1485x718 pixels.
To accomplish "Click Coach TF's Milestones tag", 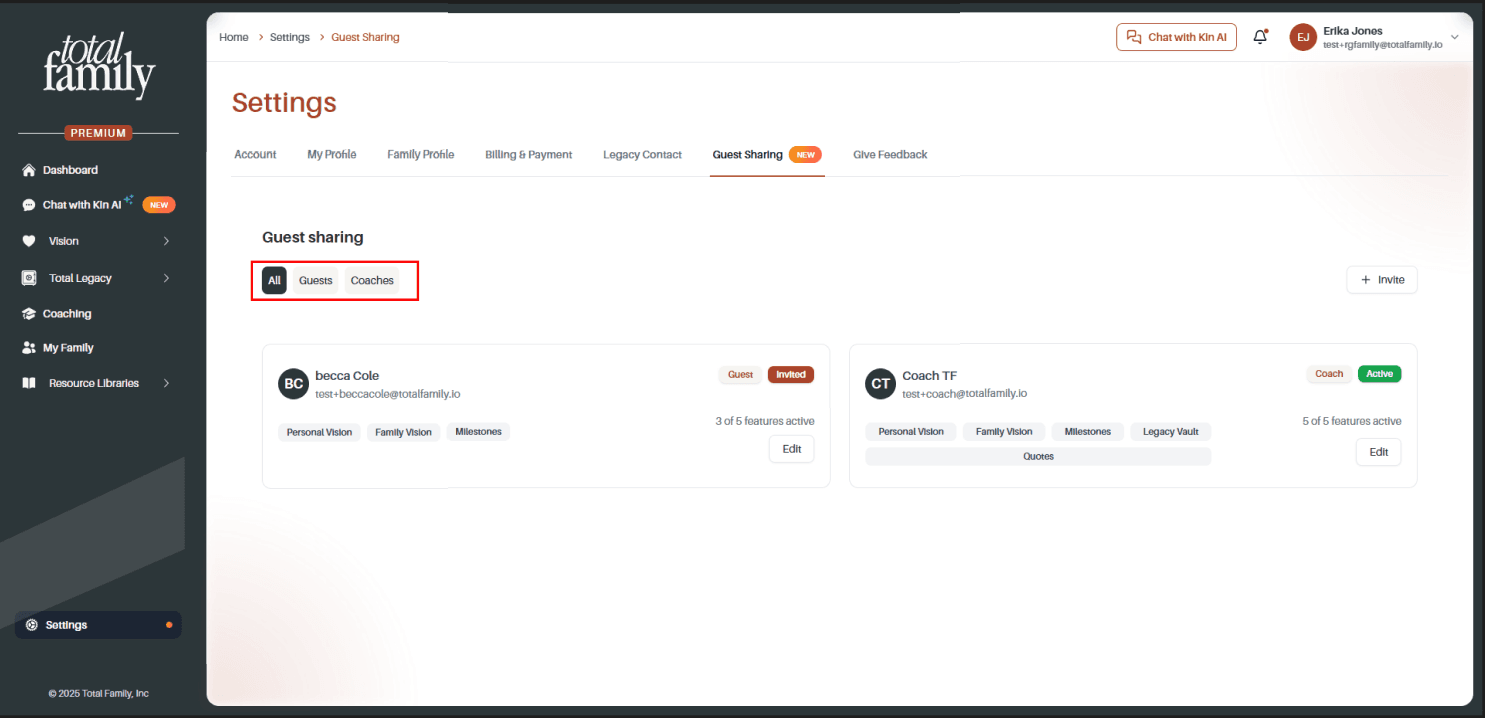I will click(1087, 432).
